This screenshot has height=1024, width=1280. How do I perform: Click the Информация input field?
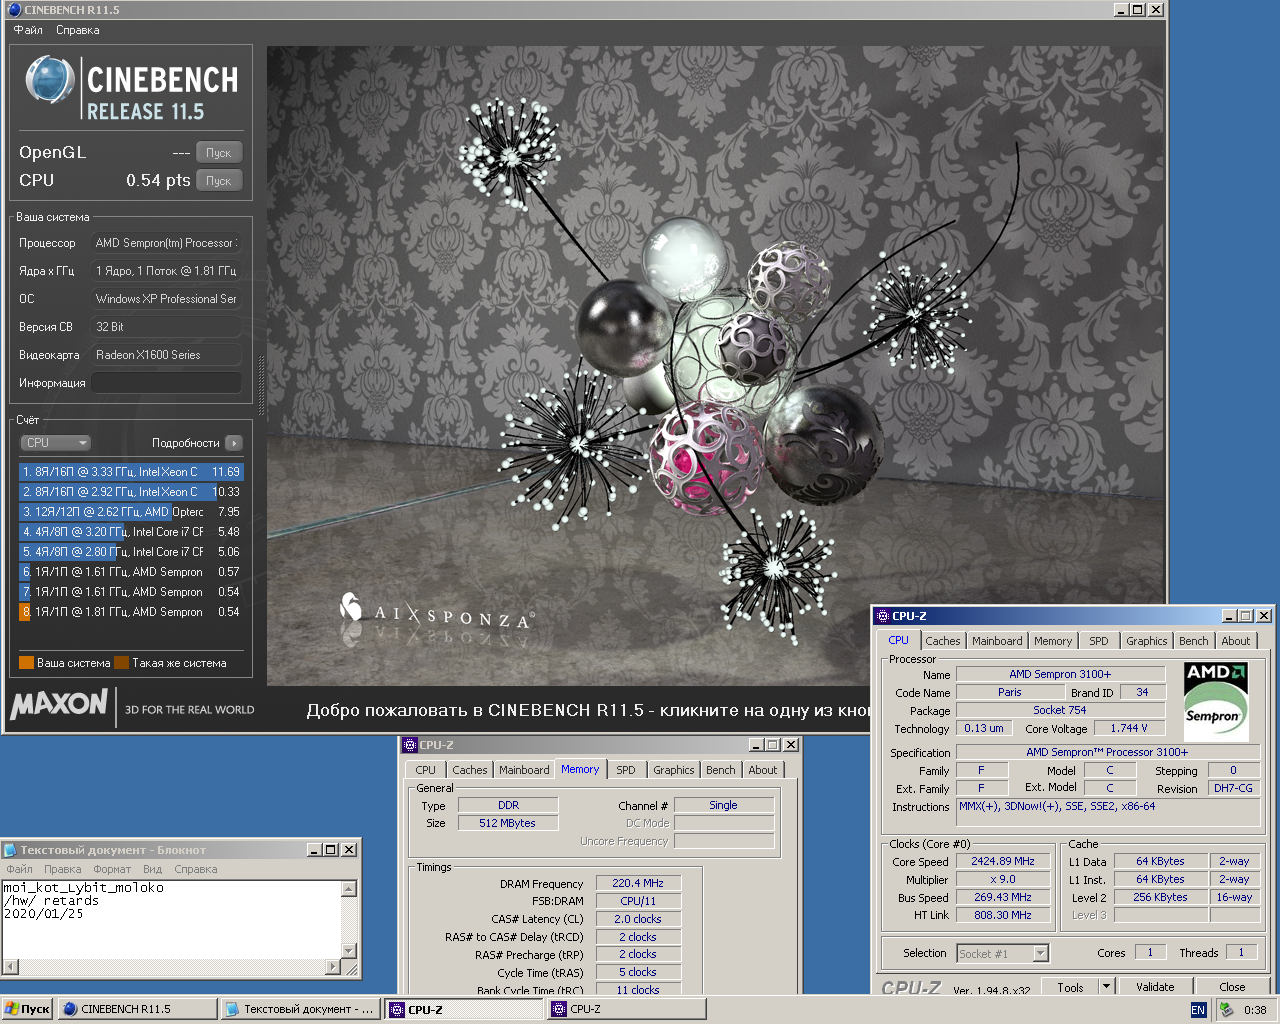[x=167, y=383]
